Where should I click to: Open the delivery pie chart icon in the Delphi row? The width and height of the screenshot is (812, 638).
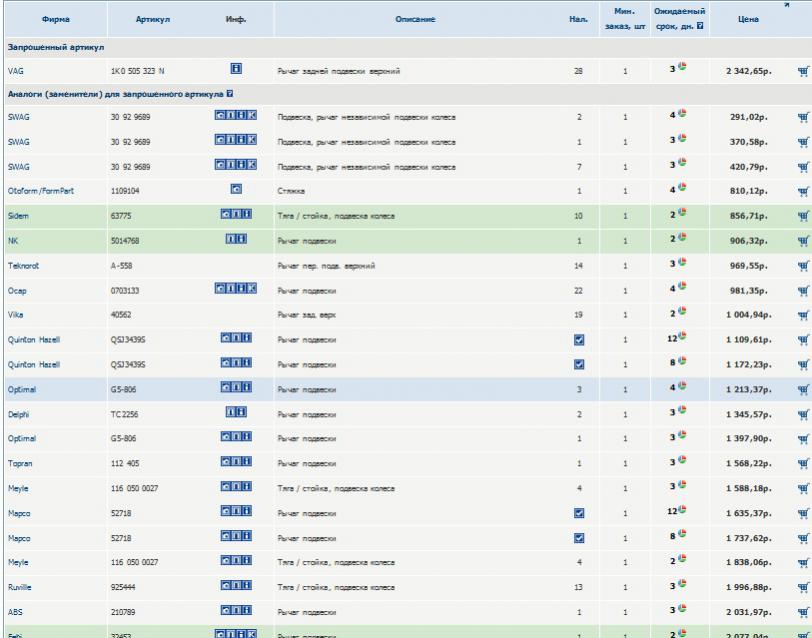pyautogui.click(x=682, y=410)
